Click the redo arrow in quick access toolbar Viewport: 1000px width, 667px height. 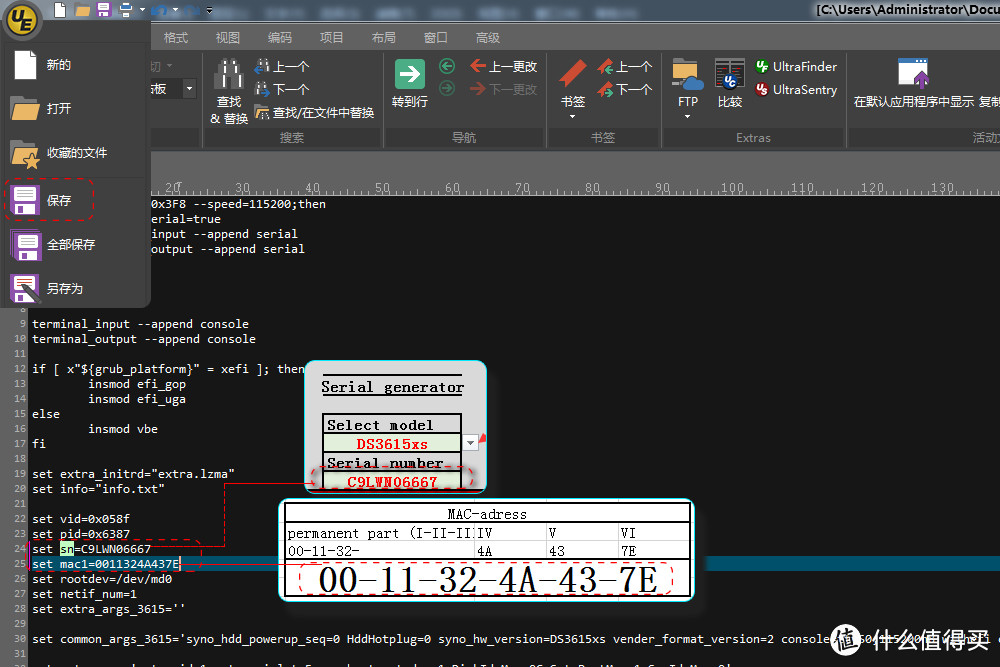[x=193, y=10]
